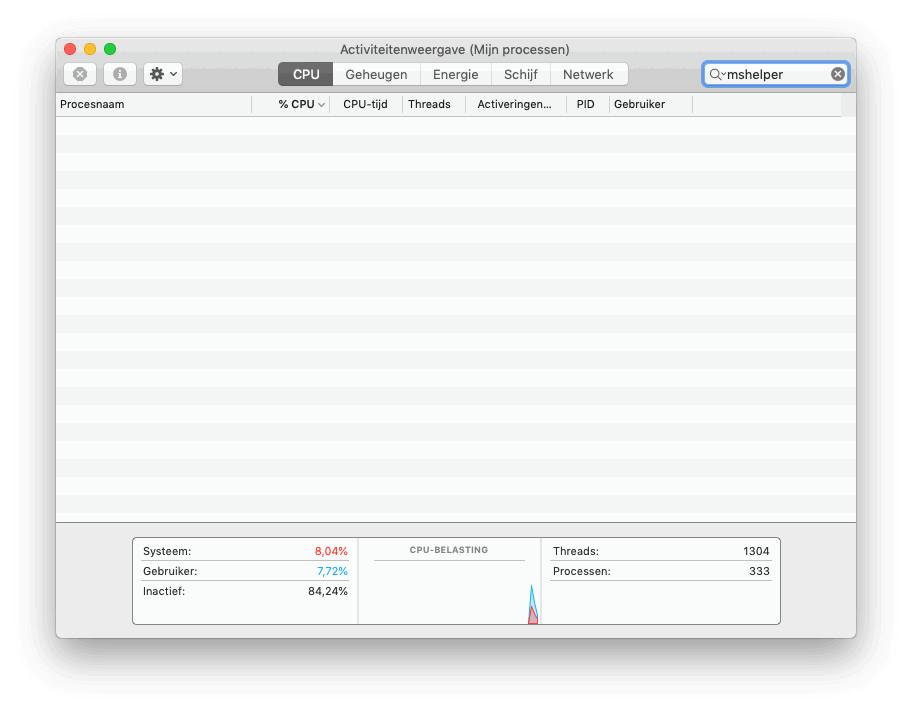Screen dimensions: 912x712
Task: Open the search magnifier options dropdown
Action: coord(717,74)
